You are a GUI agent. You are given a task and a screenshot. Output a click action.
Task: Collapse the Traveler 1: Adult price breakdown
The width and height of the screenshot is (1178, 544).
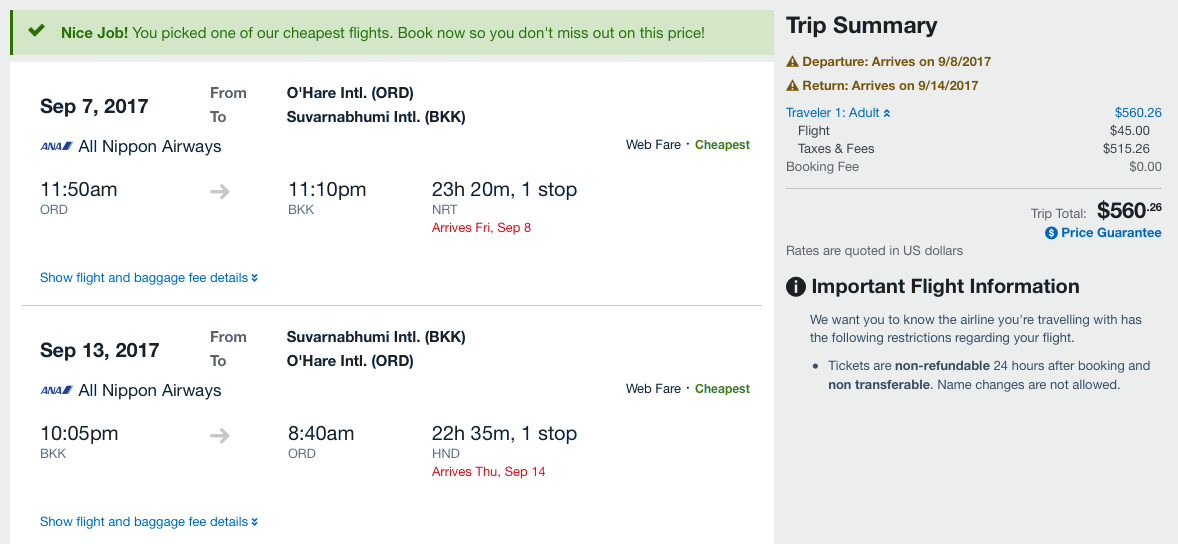click(x=838, y=113)
